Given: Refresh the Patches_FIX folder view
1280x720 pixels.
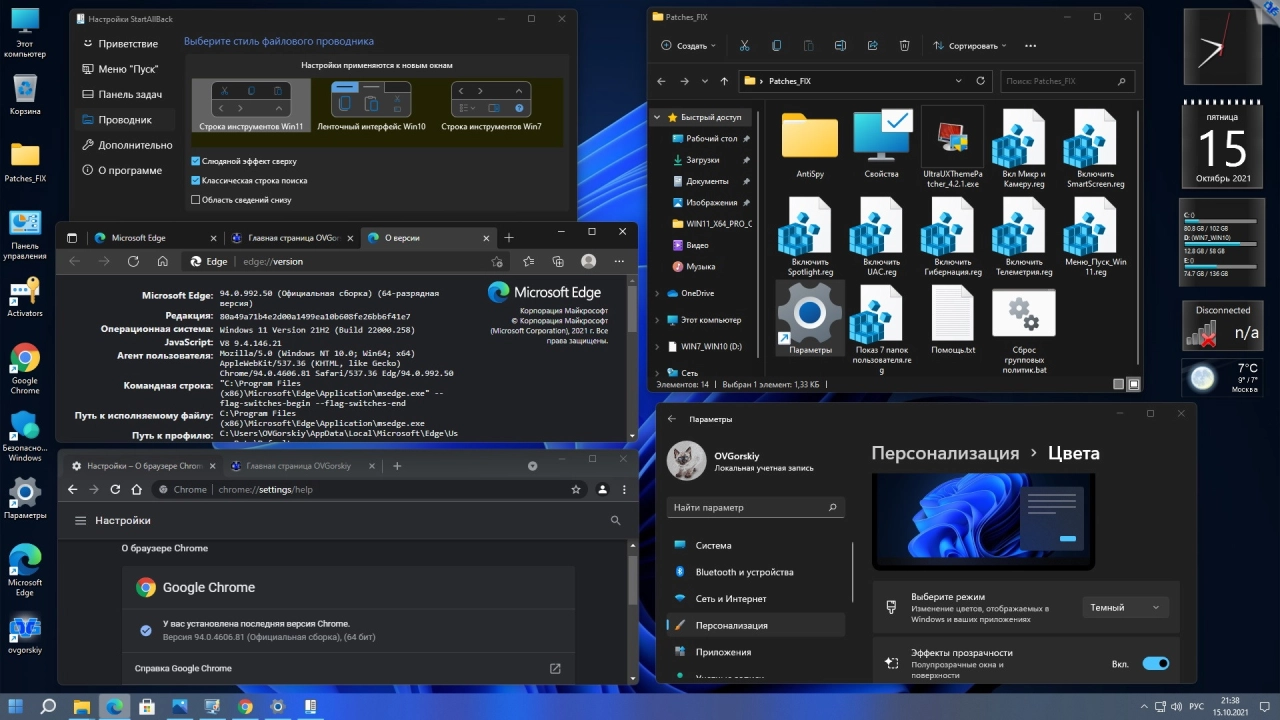Looking at the screenshot, I should [x=980, y=81].
